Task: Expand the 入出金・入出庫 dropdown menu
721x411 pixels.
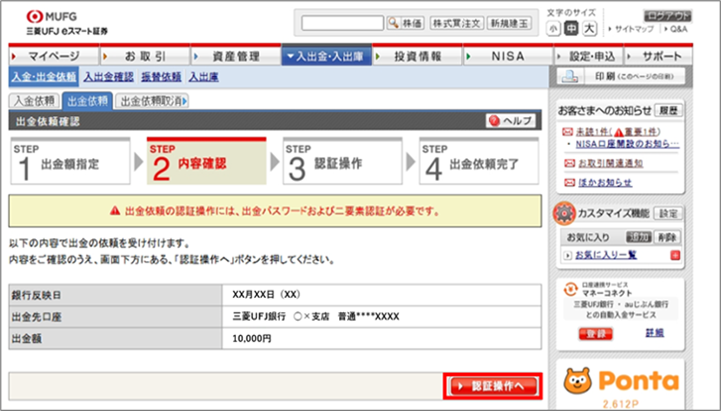Action: (x=326, y=57)
